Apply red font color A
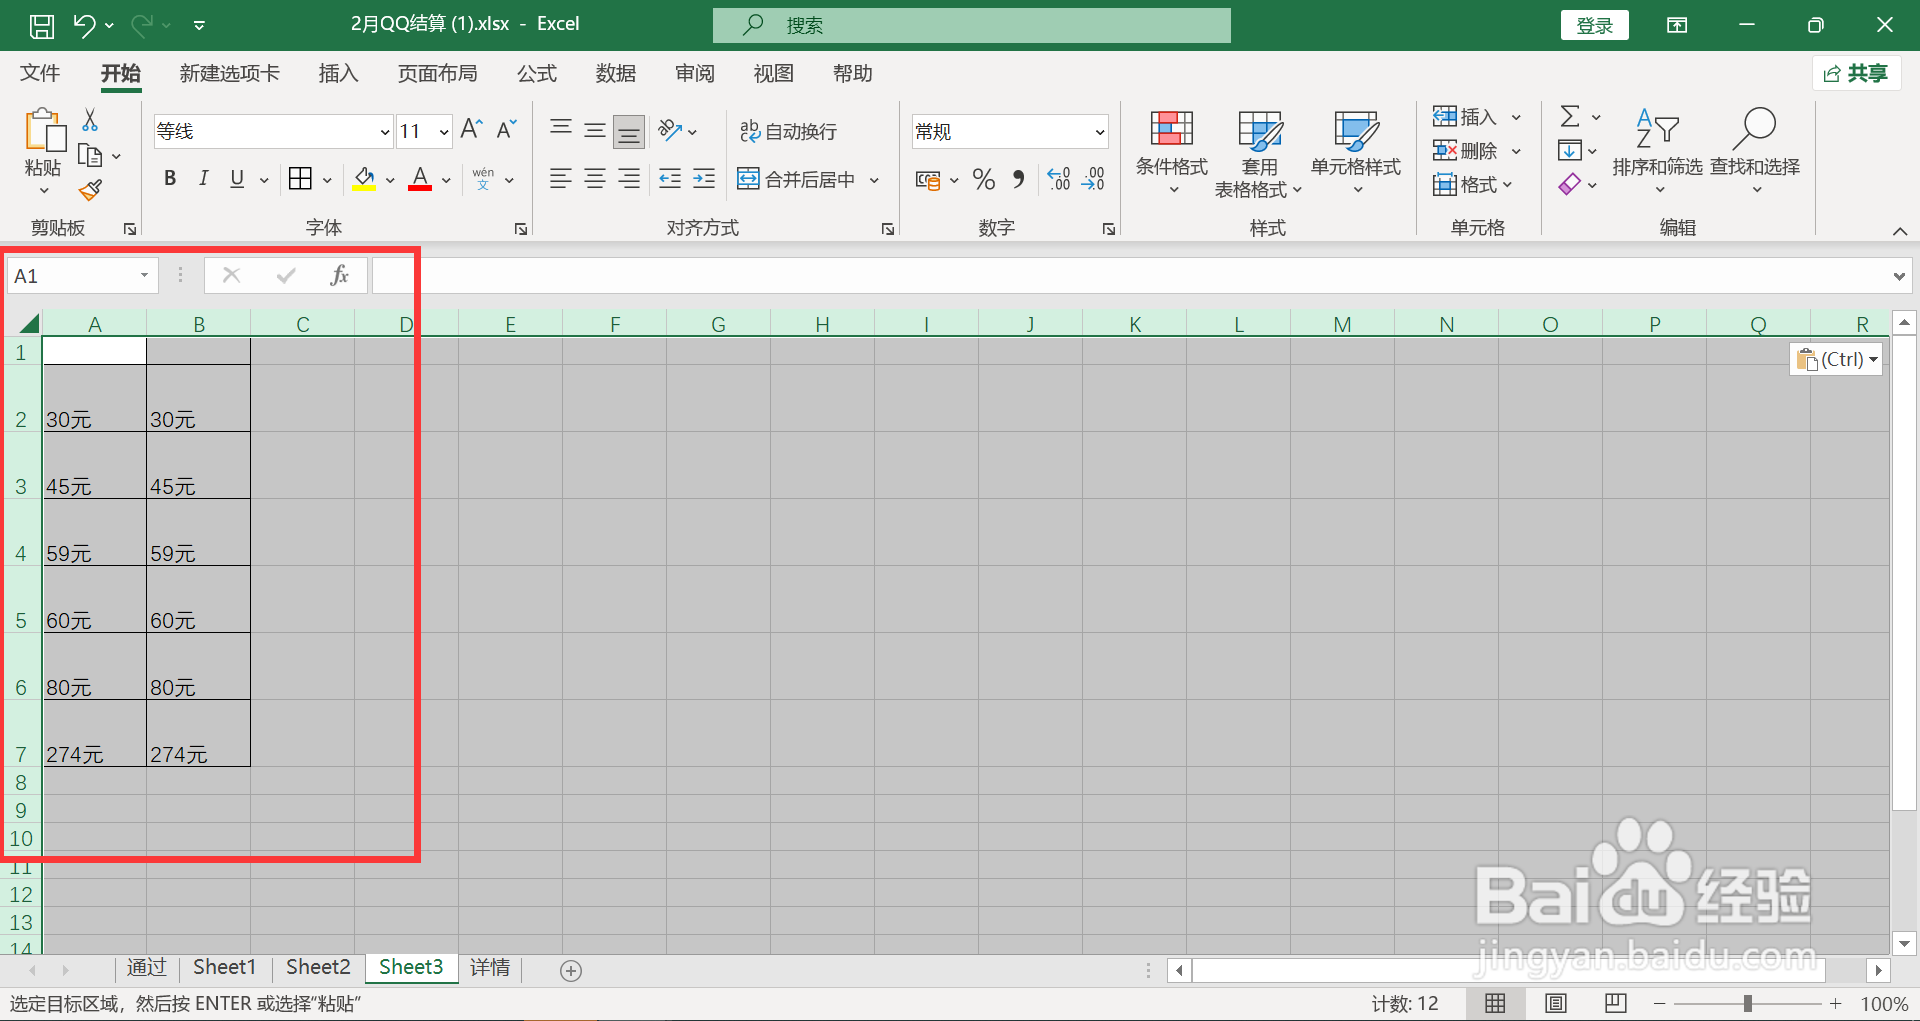The width and height of the screenshot is (1920, 1021). click(420, 179)
